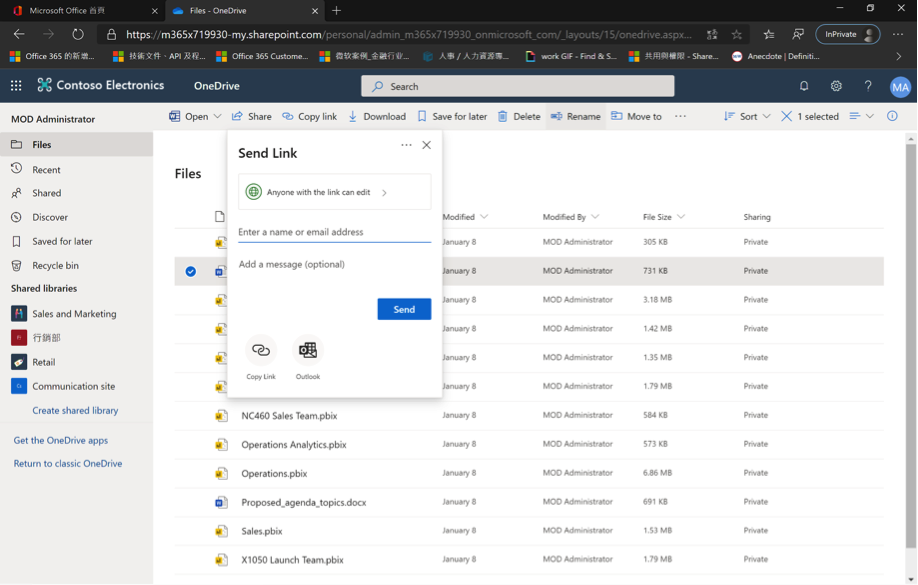The height and width of the screenshot is (585, 918).
Task: Open the information details pane icon
Action: (892, 116)
